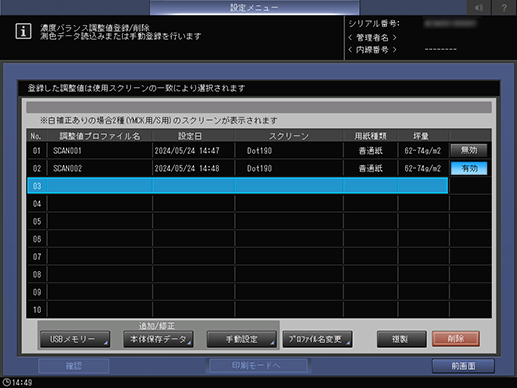517x388 pixels.
Task: Open the USBメモリー import option
Action: click(75, 339)
